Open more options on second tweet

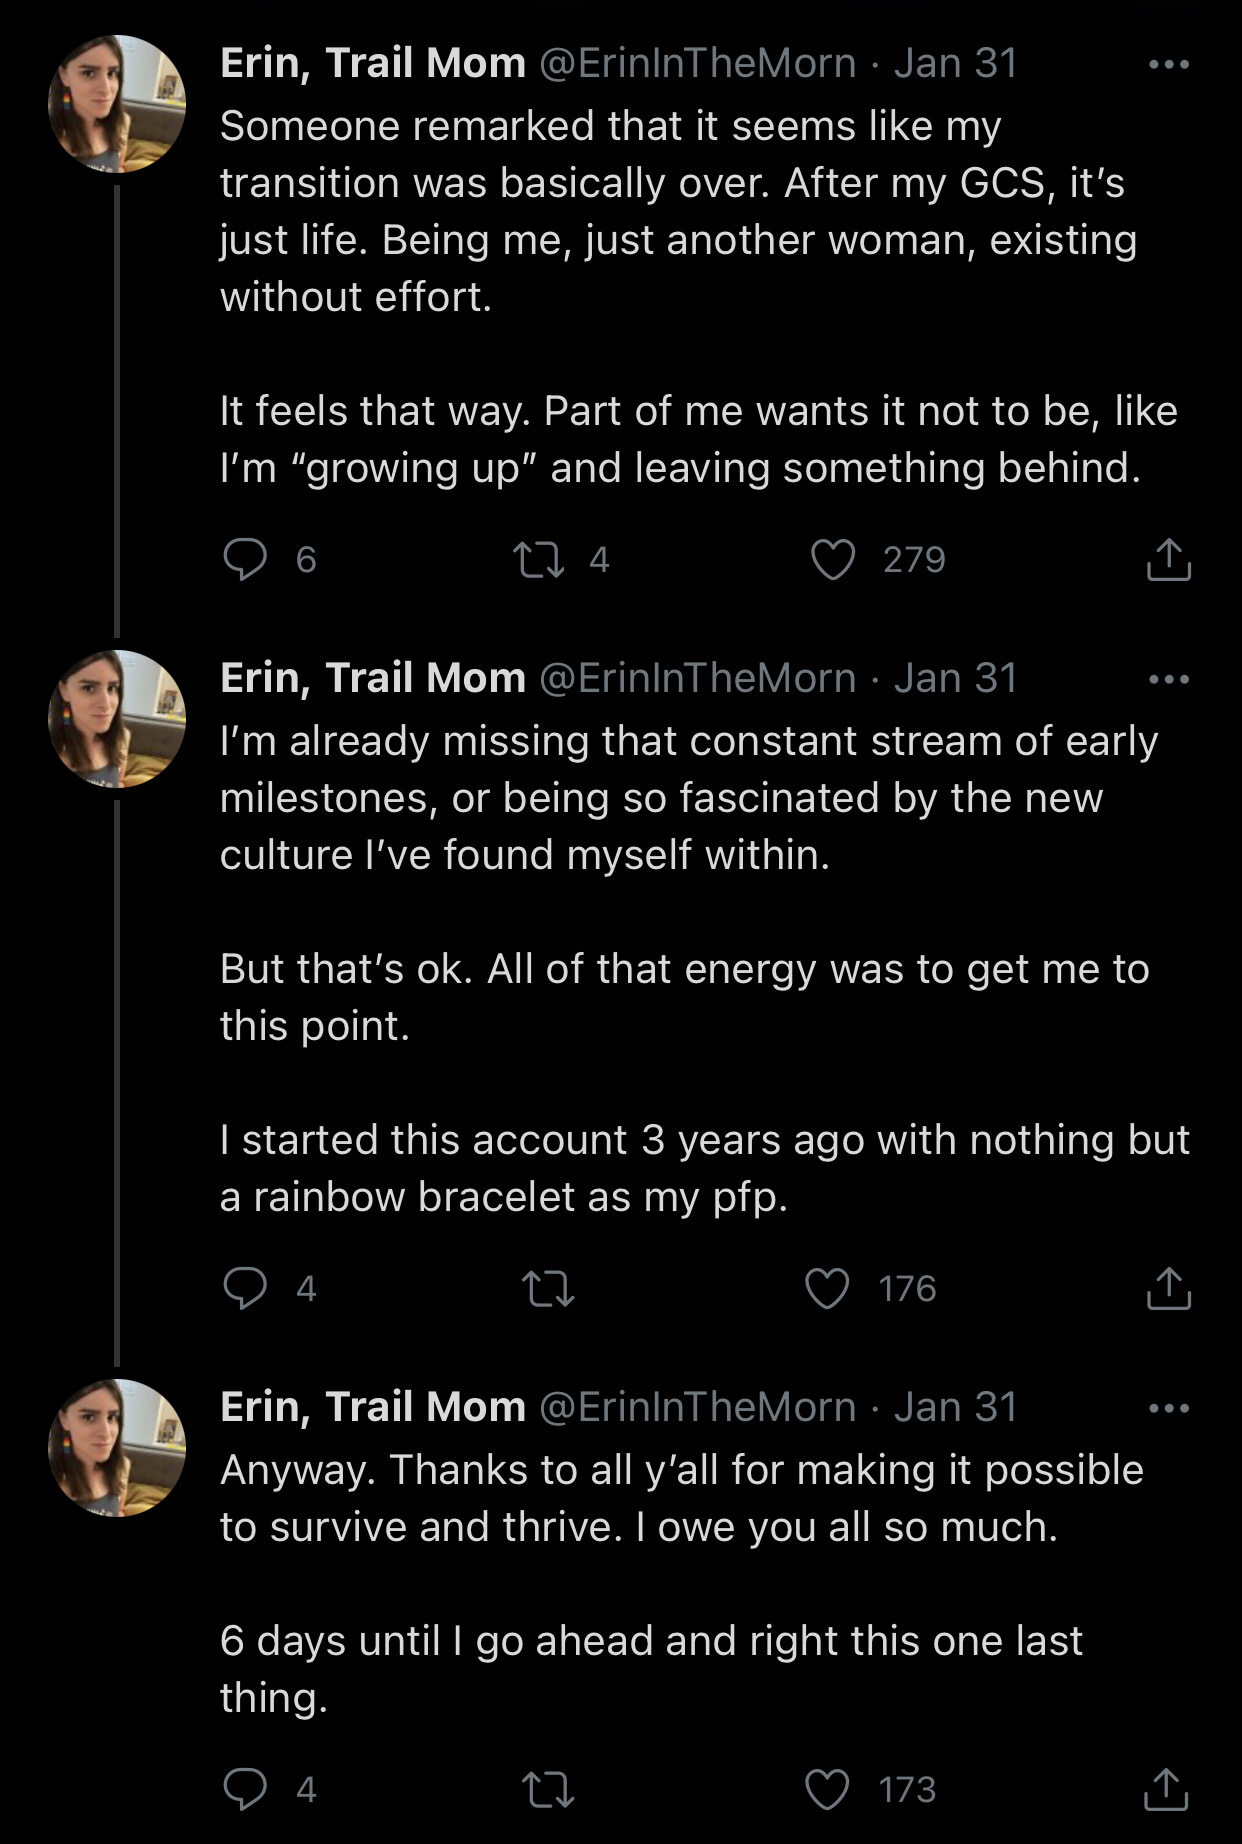pyautogui.click(x=1169, y=680)
